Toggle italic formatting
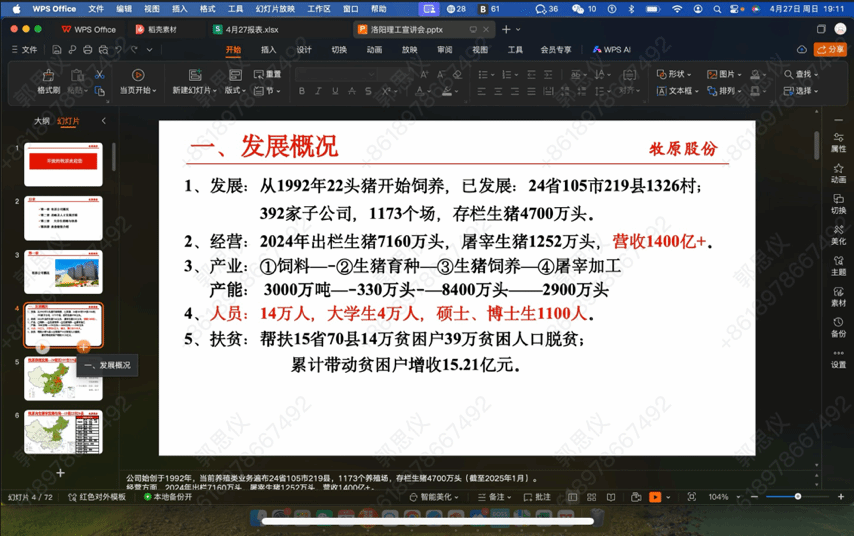Screen dimensions: 854x536 318,91
